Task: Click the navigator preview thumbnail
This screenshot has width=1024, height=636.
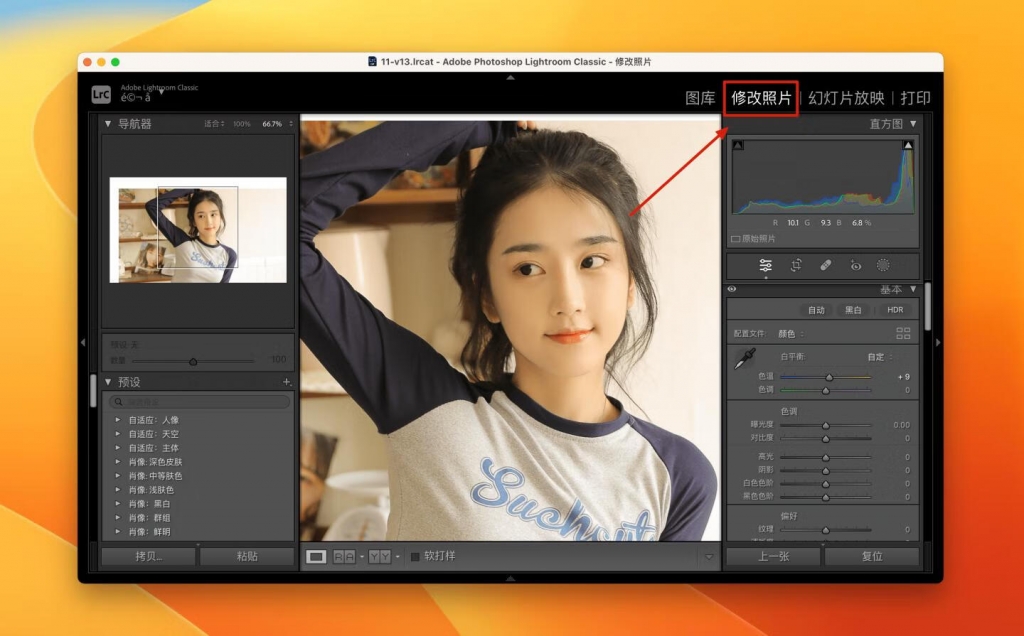Action: pyautogui.click(x=197, y=230)
